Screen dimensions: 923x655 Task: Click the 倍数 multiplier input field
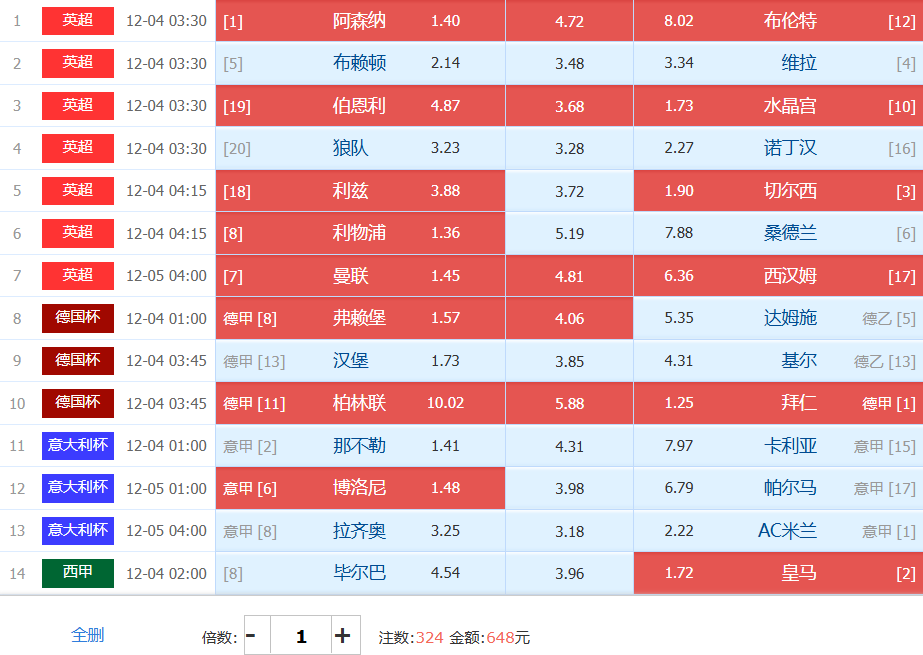(x=301, y=636)
